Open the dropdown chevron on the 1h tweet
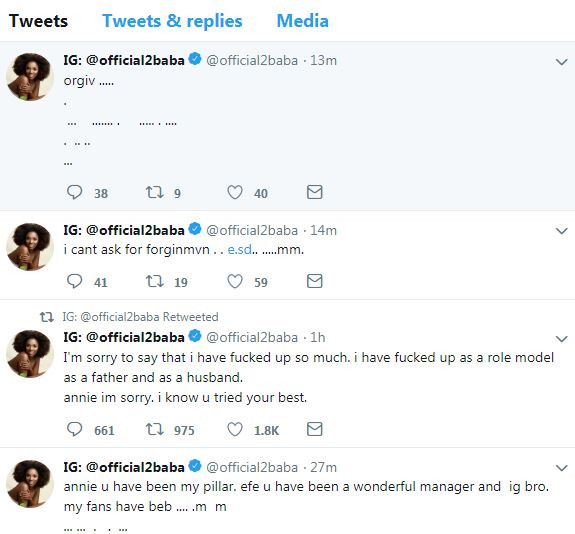This screenshot has width=575, height=534. [x=561, y=339]
